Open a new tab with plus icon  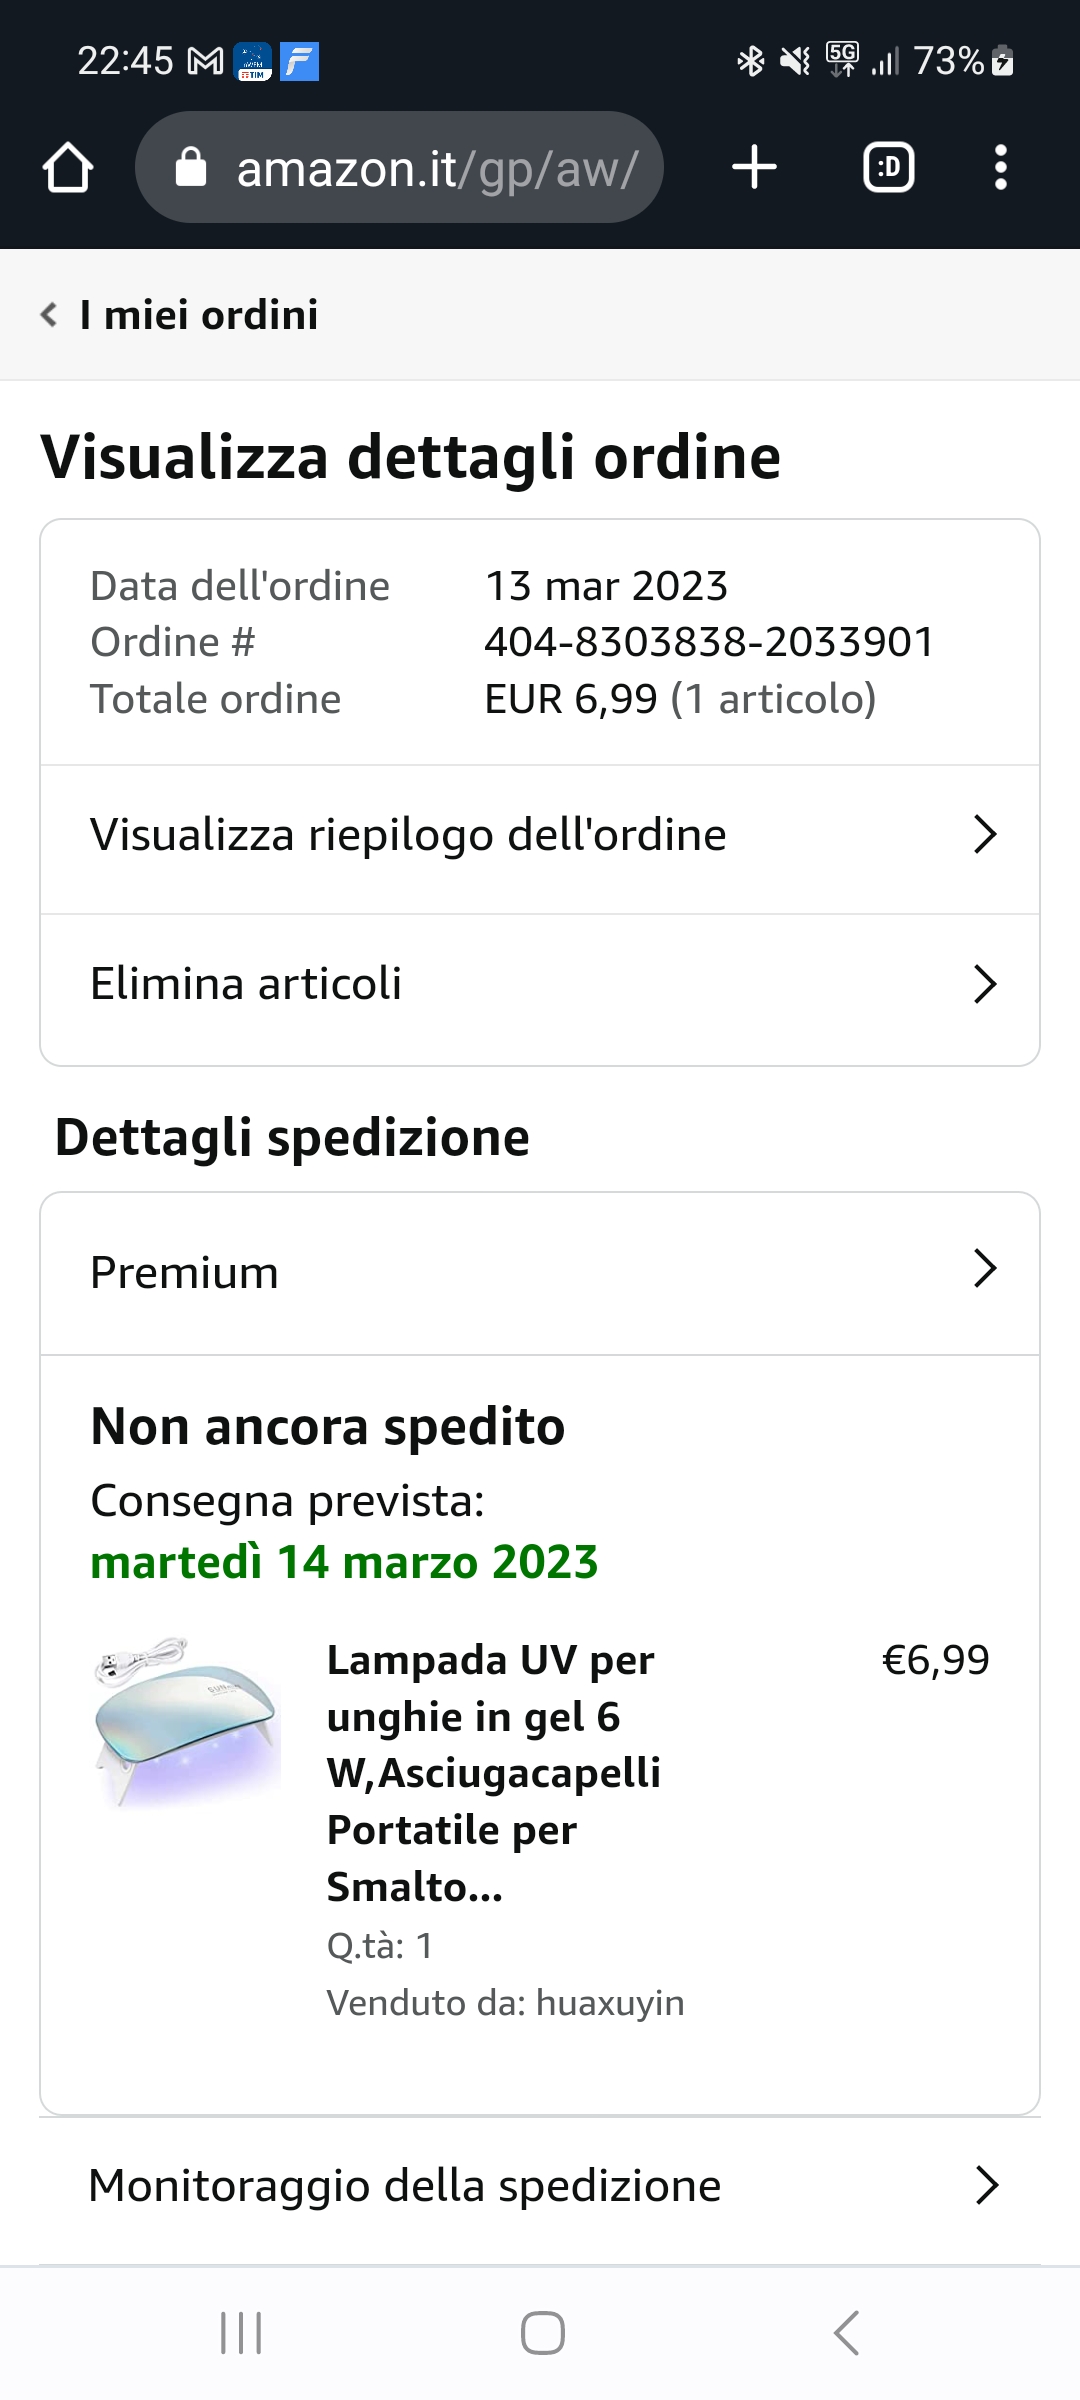pyautogui.click(x=754, y=167)
